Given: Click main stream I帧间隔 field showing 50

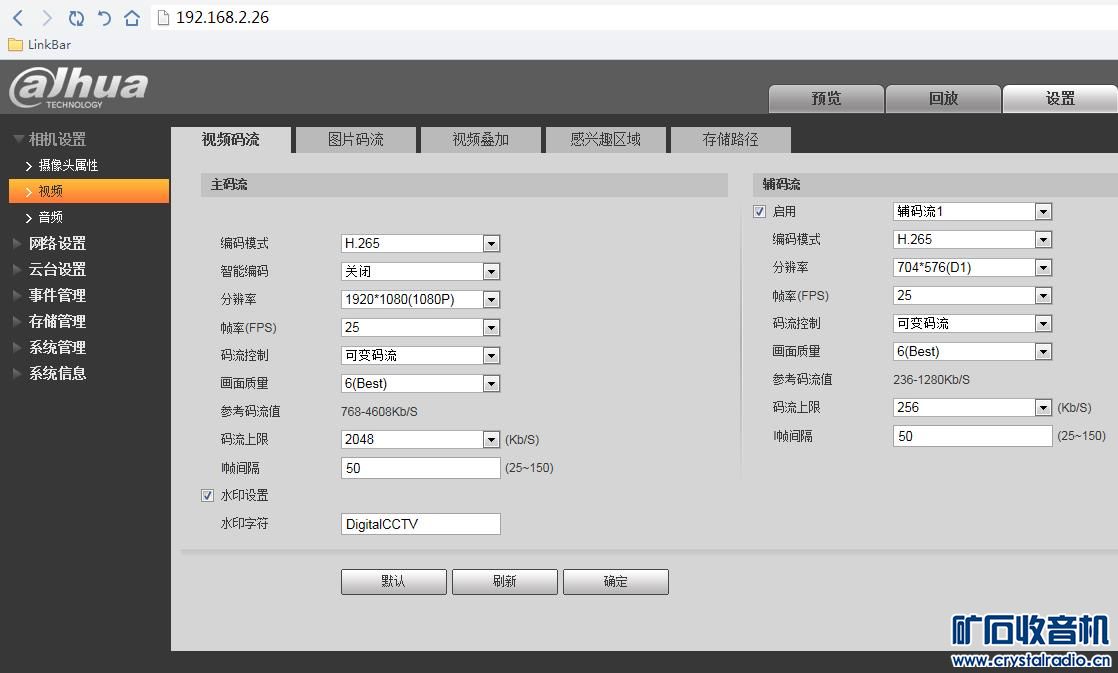Looking at the screenshot, I should pos(421,468).
